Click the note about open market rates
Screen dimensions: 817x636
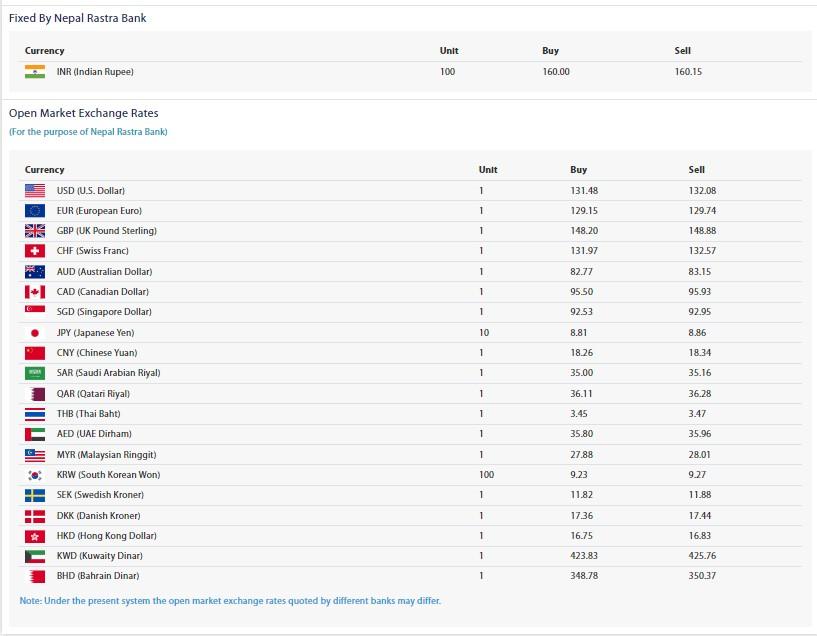pyautogui.click(x=230, y=601)
